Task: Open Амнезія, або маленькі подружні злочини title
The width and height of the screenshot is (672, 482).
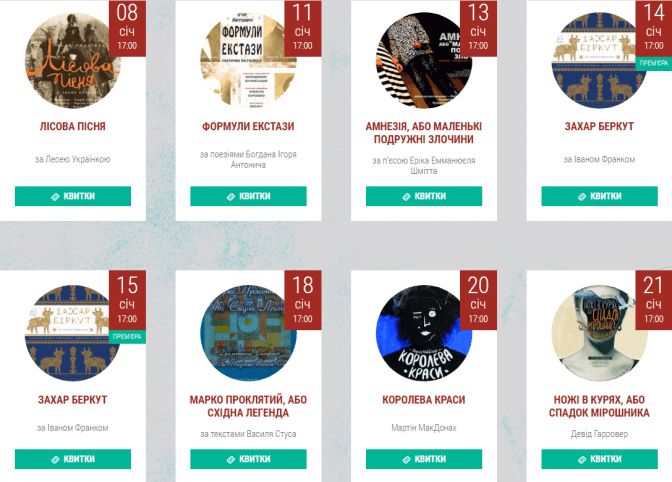Action: (423, 133)
